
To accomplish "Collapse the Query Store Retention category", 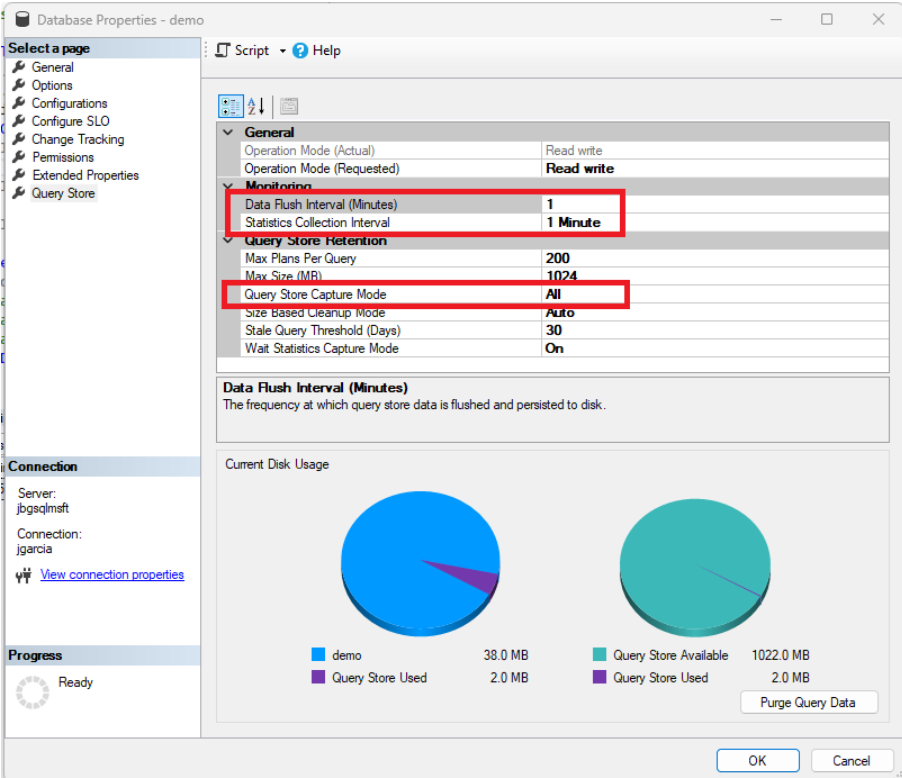I will click(228, 240).
